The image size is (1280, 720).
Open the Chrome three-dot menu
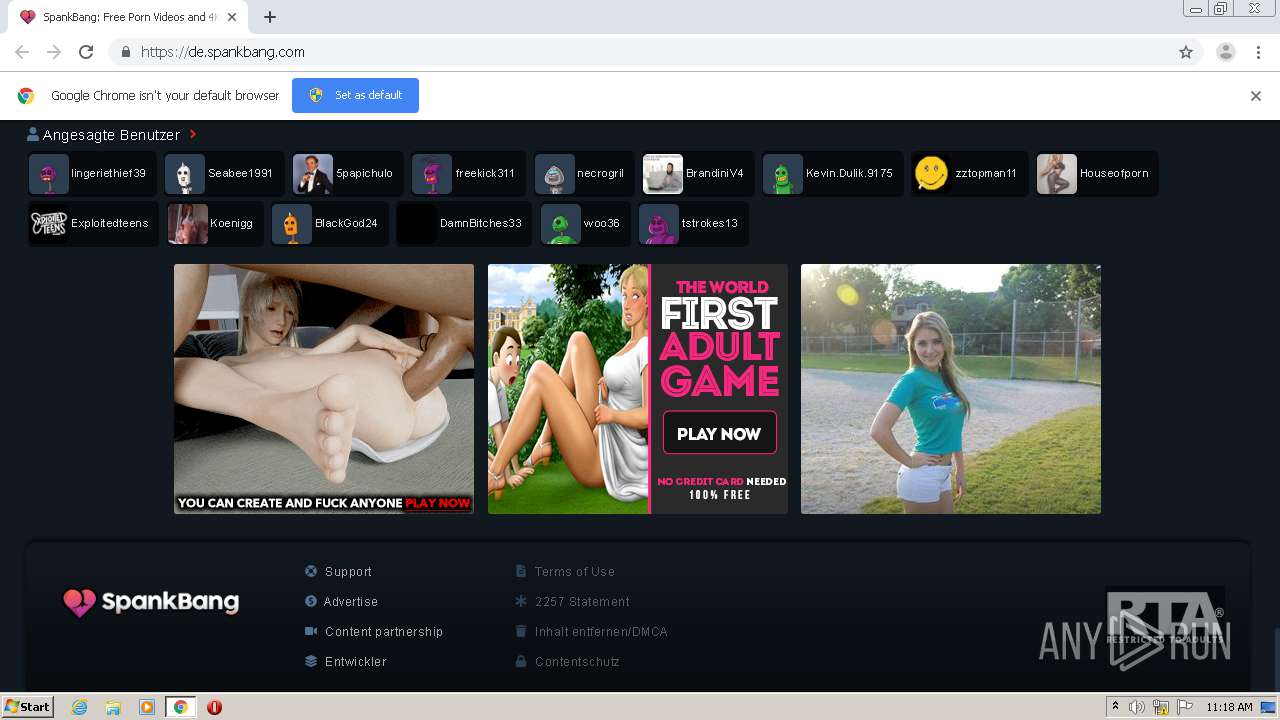coord(1259,52)
